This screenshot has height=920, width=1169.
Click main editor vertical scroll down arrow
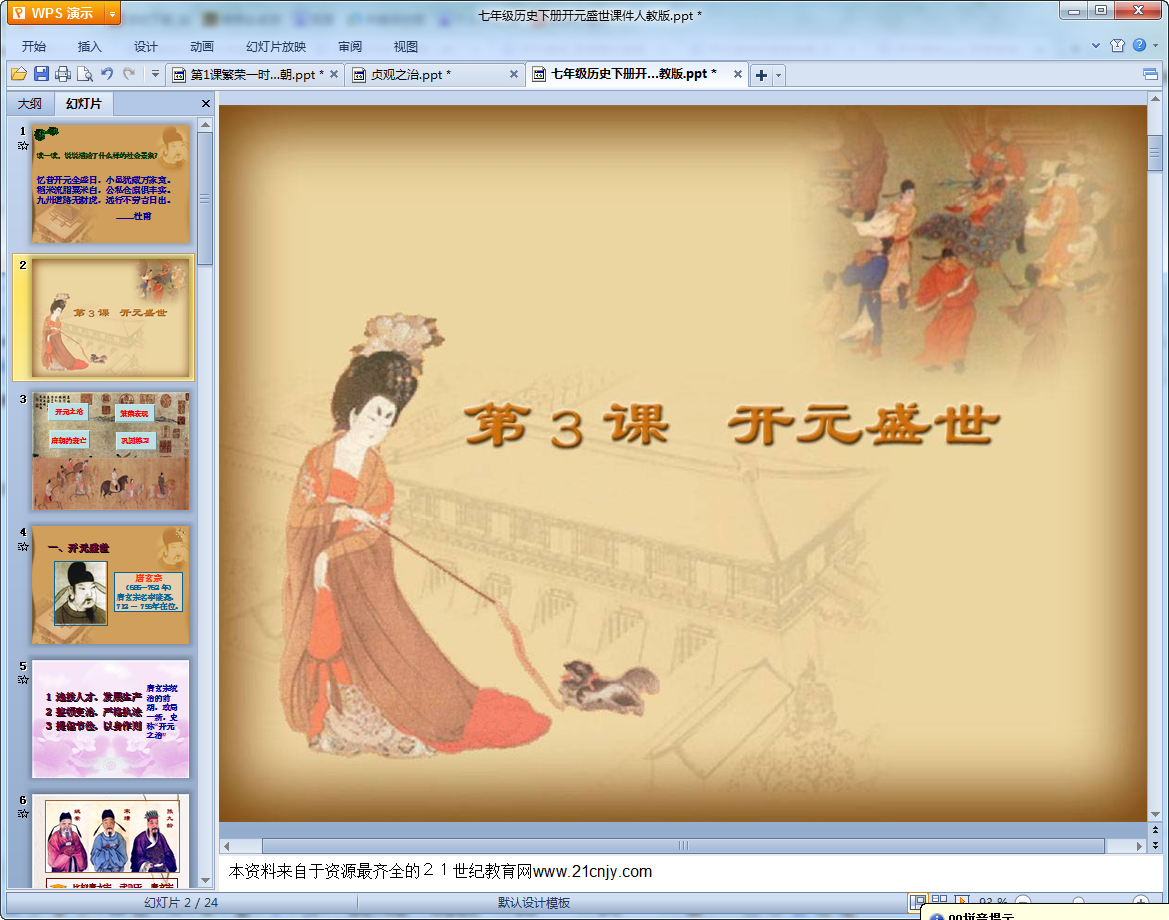(x=1155, y=815)
